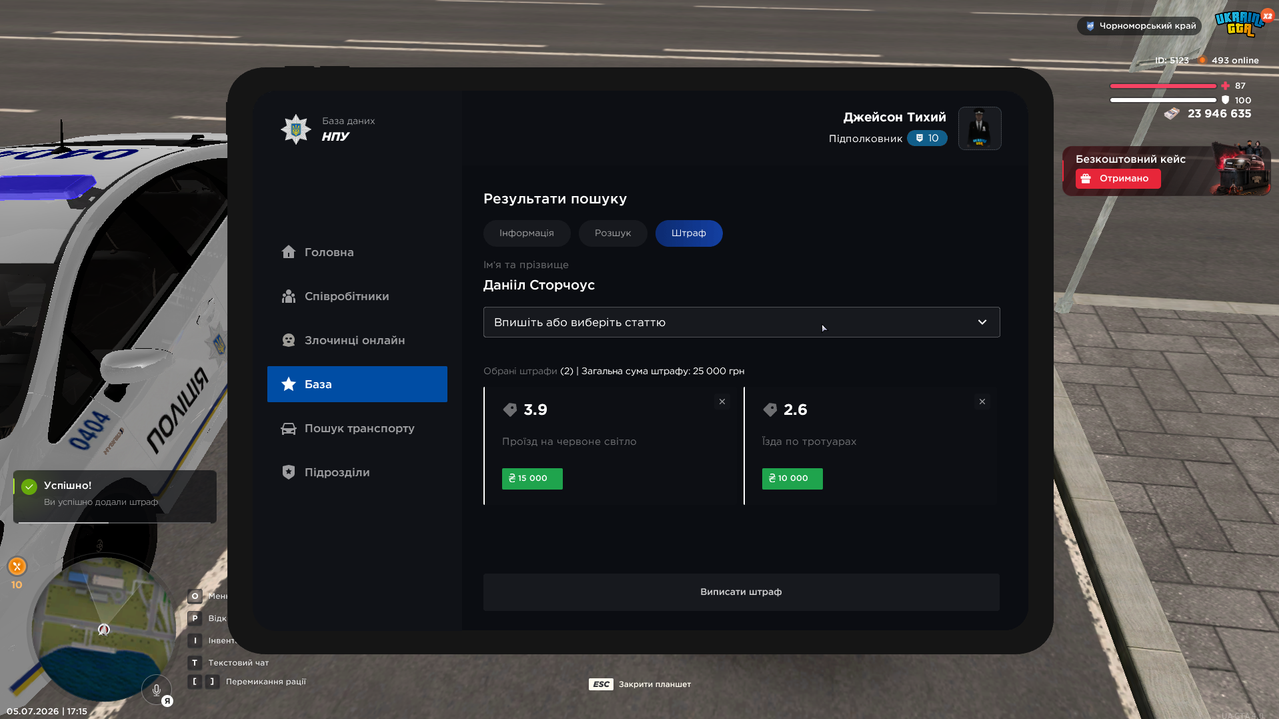Image resolution: width=1279 pixels, height=719 pixels.
Task: Click the tag icon beside 2.6
Action: click(x=770, y=410)
